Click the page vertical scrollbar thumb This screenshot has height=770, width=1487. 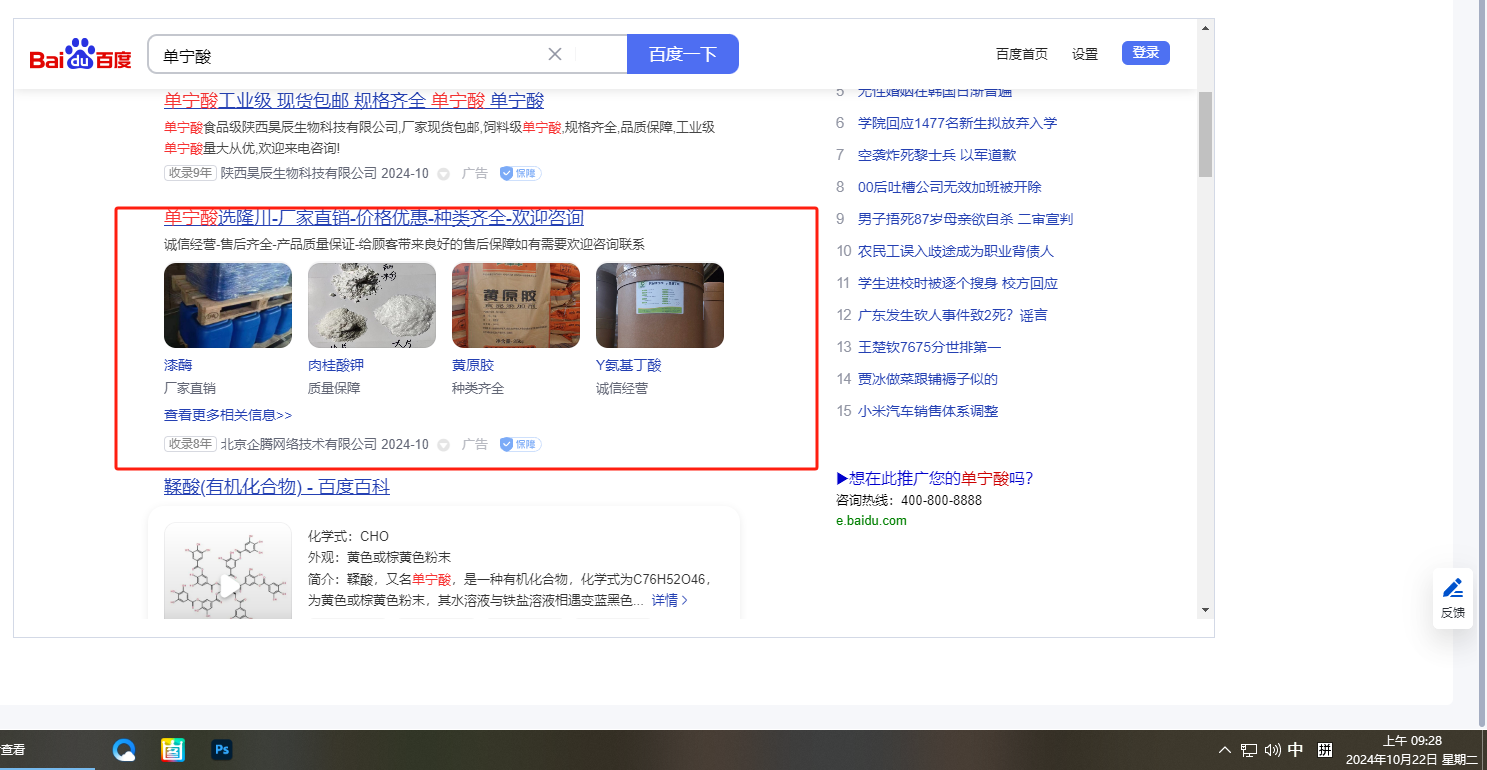click(1205, 133)
